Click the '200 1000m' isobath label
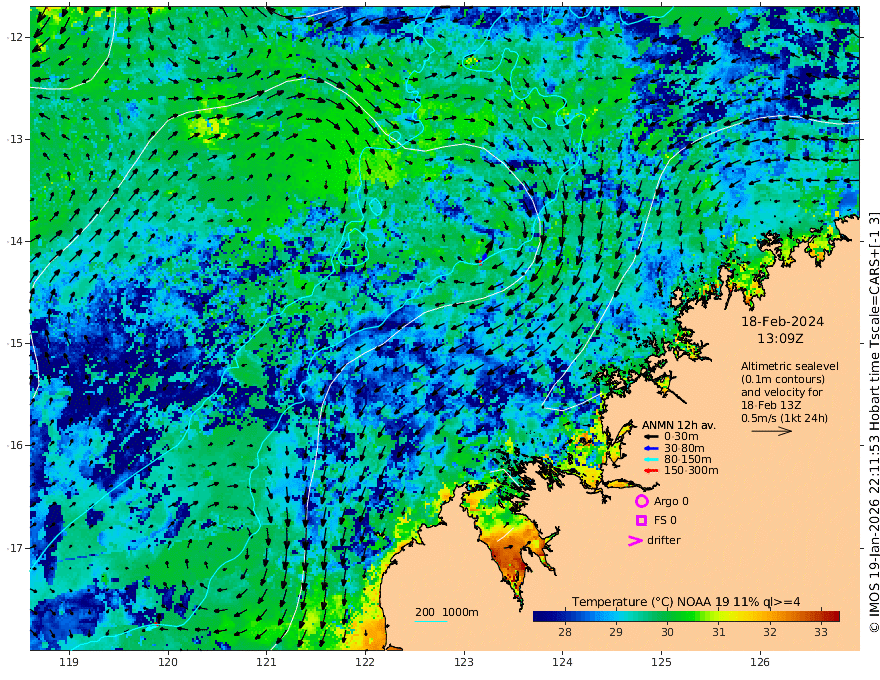 point(447,612)
